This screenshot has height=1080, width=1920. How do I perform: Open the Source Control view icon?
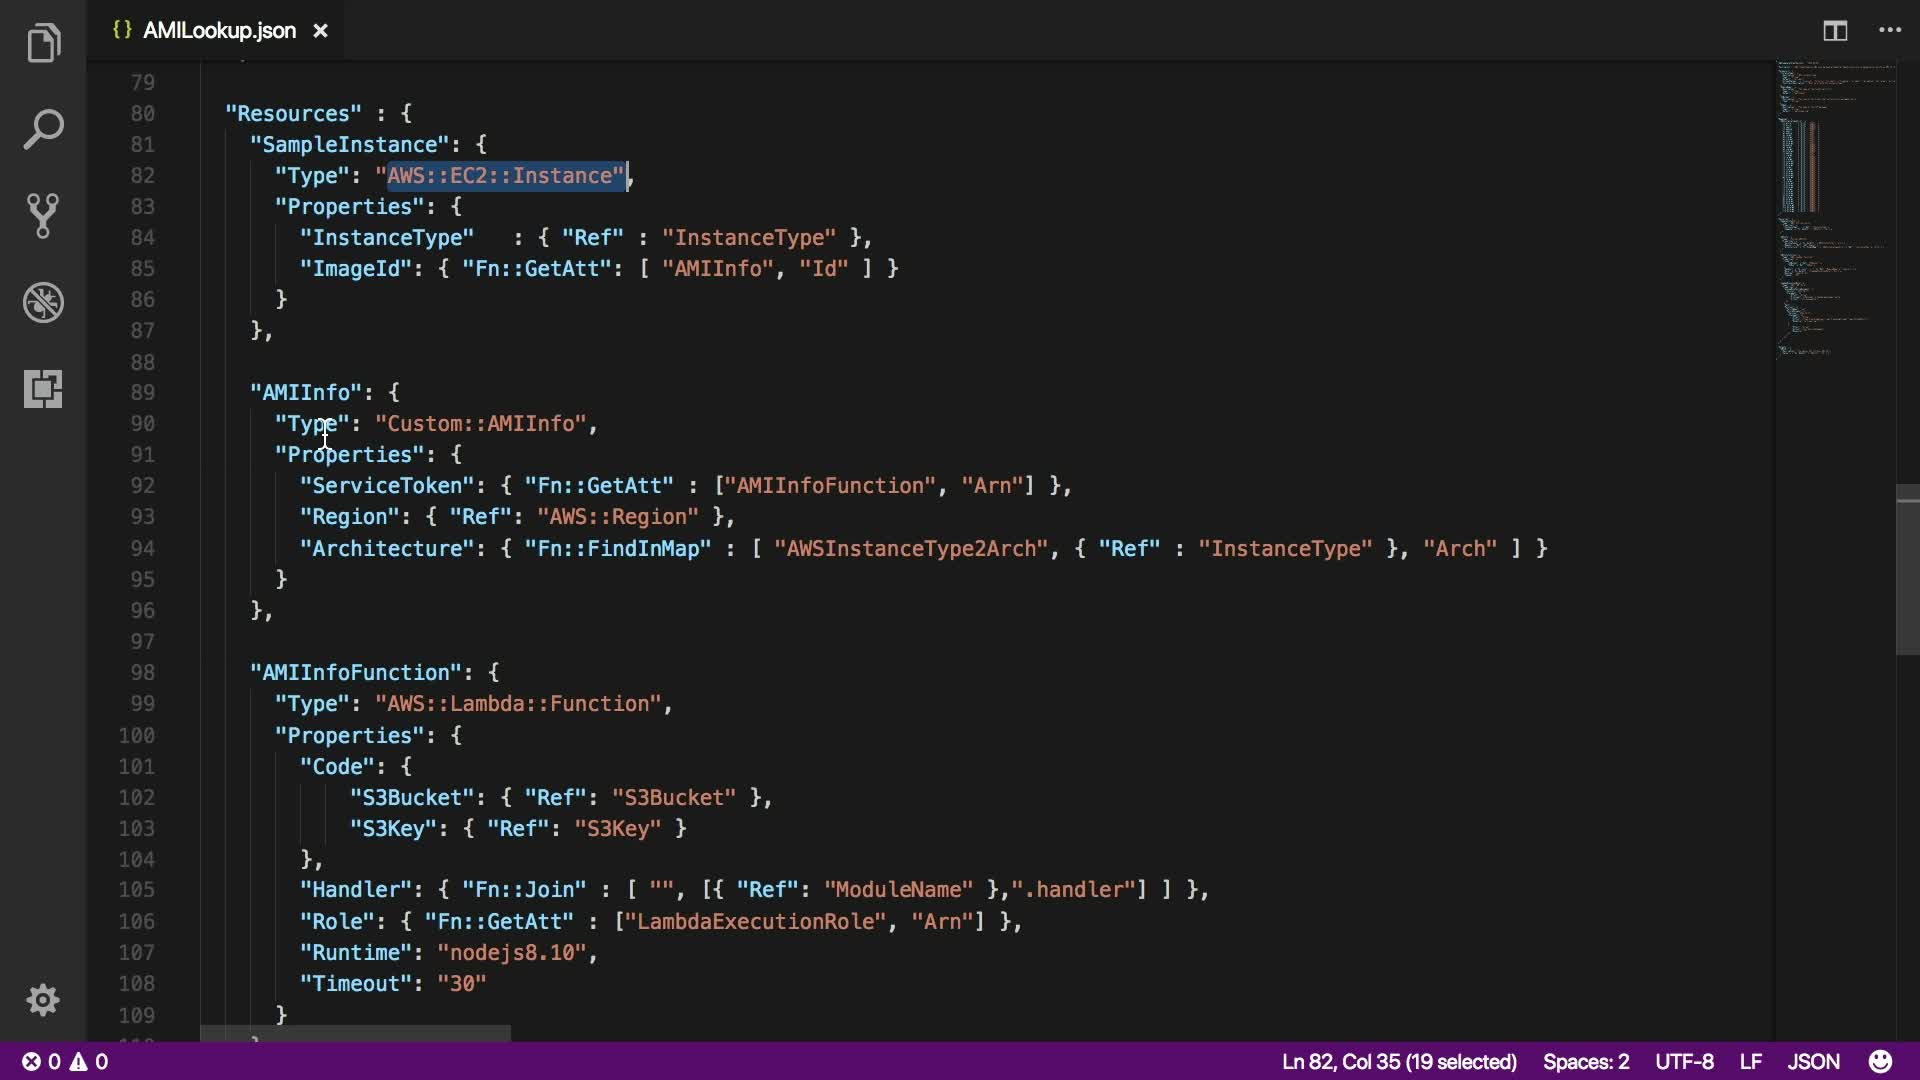[43, 215]
